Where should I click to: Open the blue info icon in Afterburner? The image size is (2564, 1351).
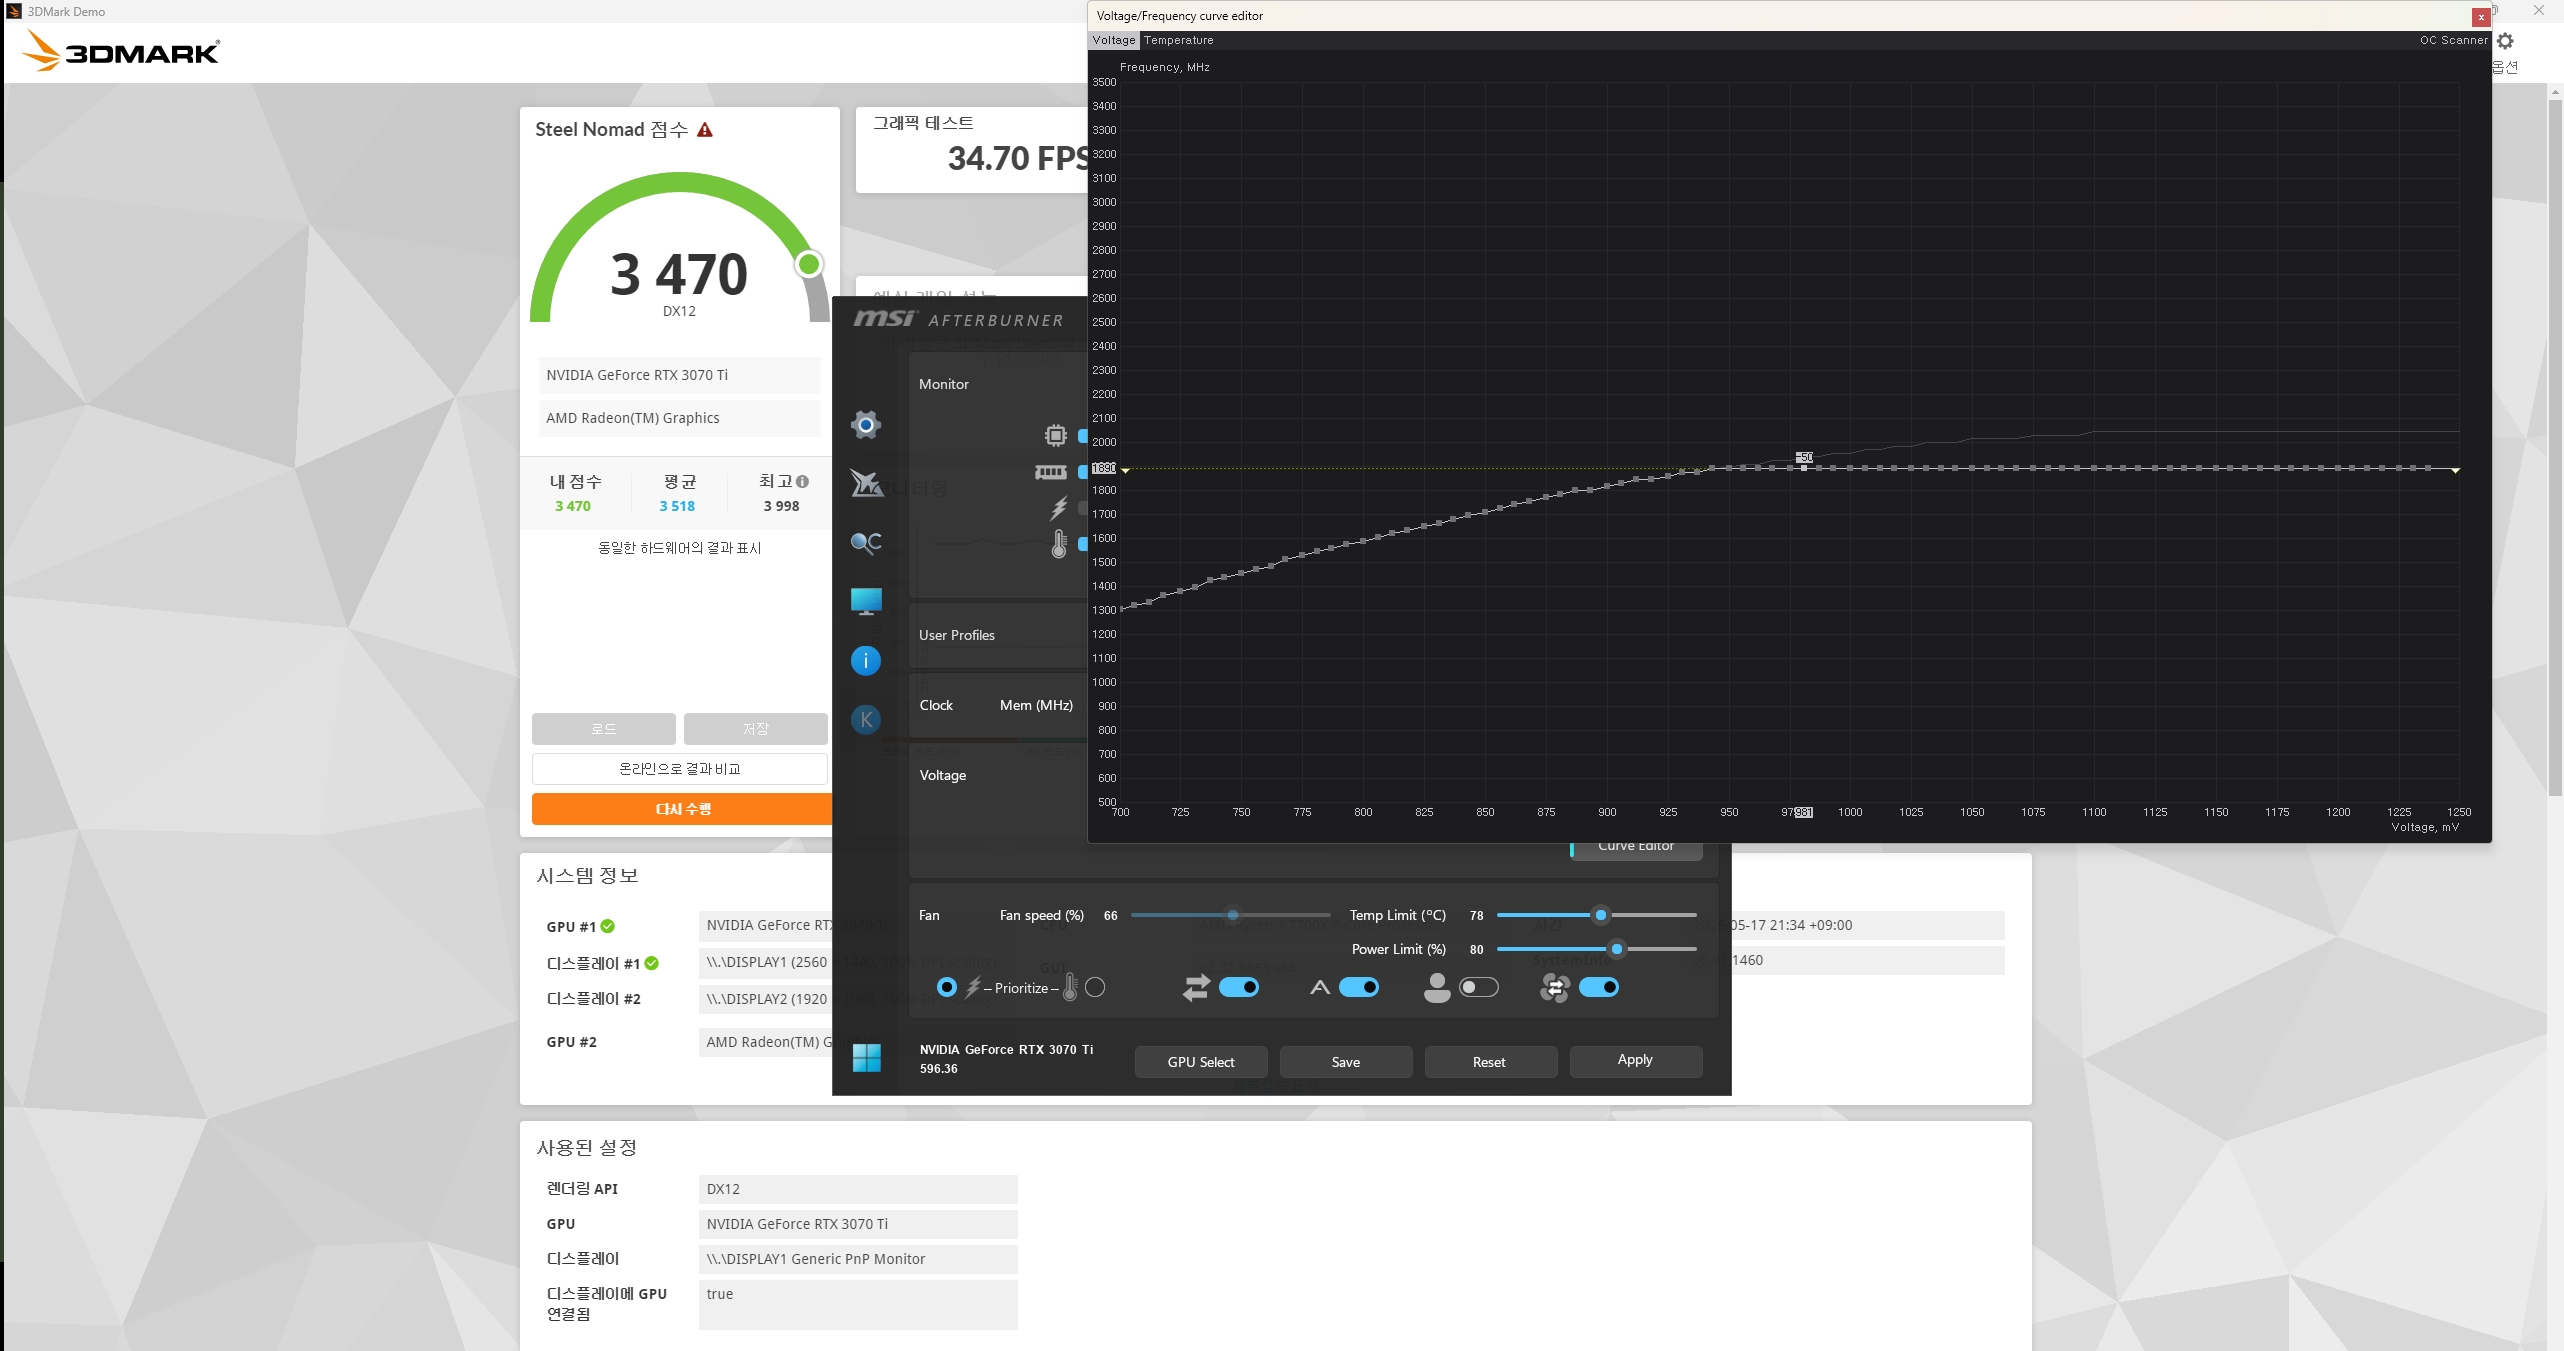coord(866,660)
